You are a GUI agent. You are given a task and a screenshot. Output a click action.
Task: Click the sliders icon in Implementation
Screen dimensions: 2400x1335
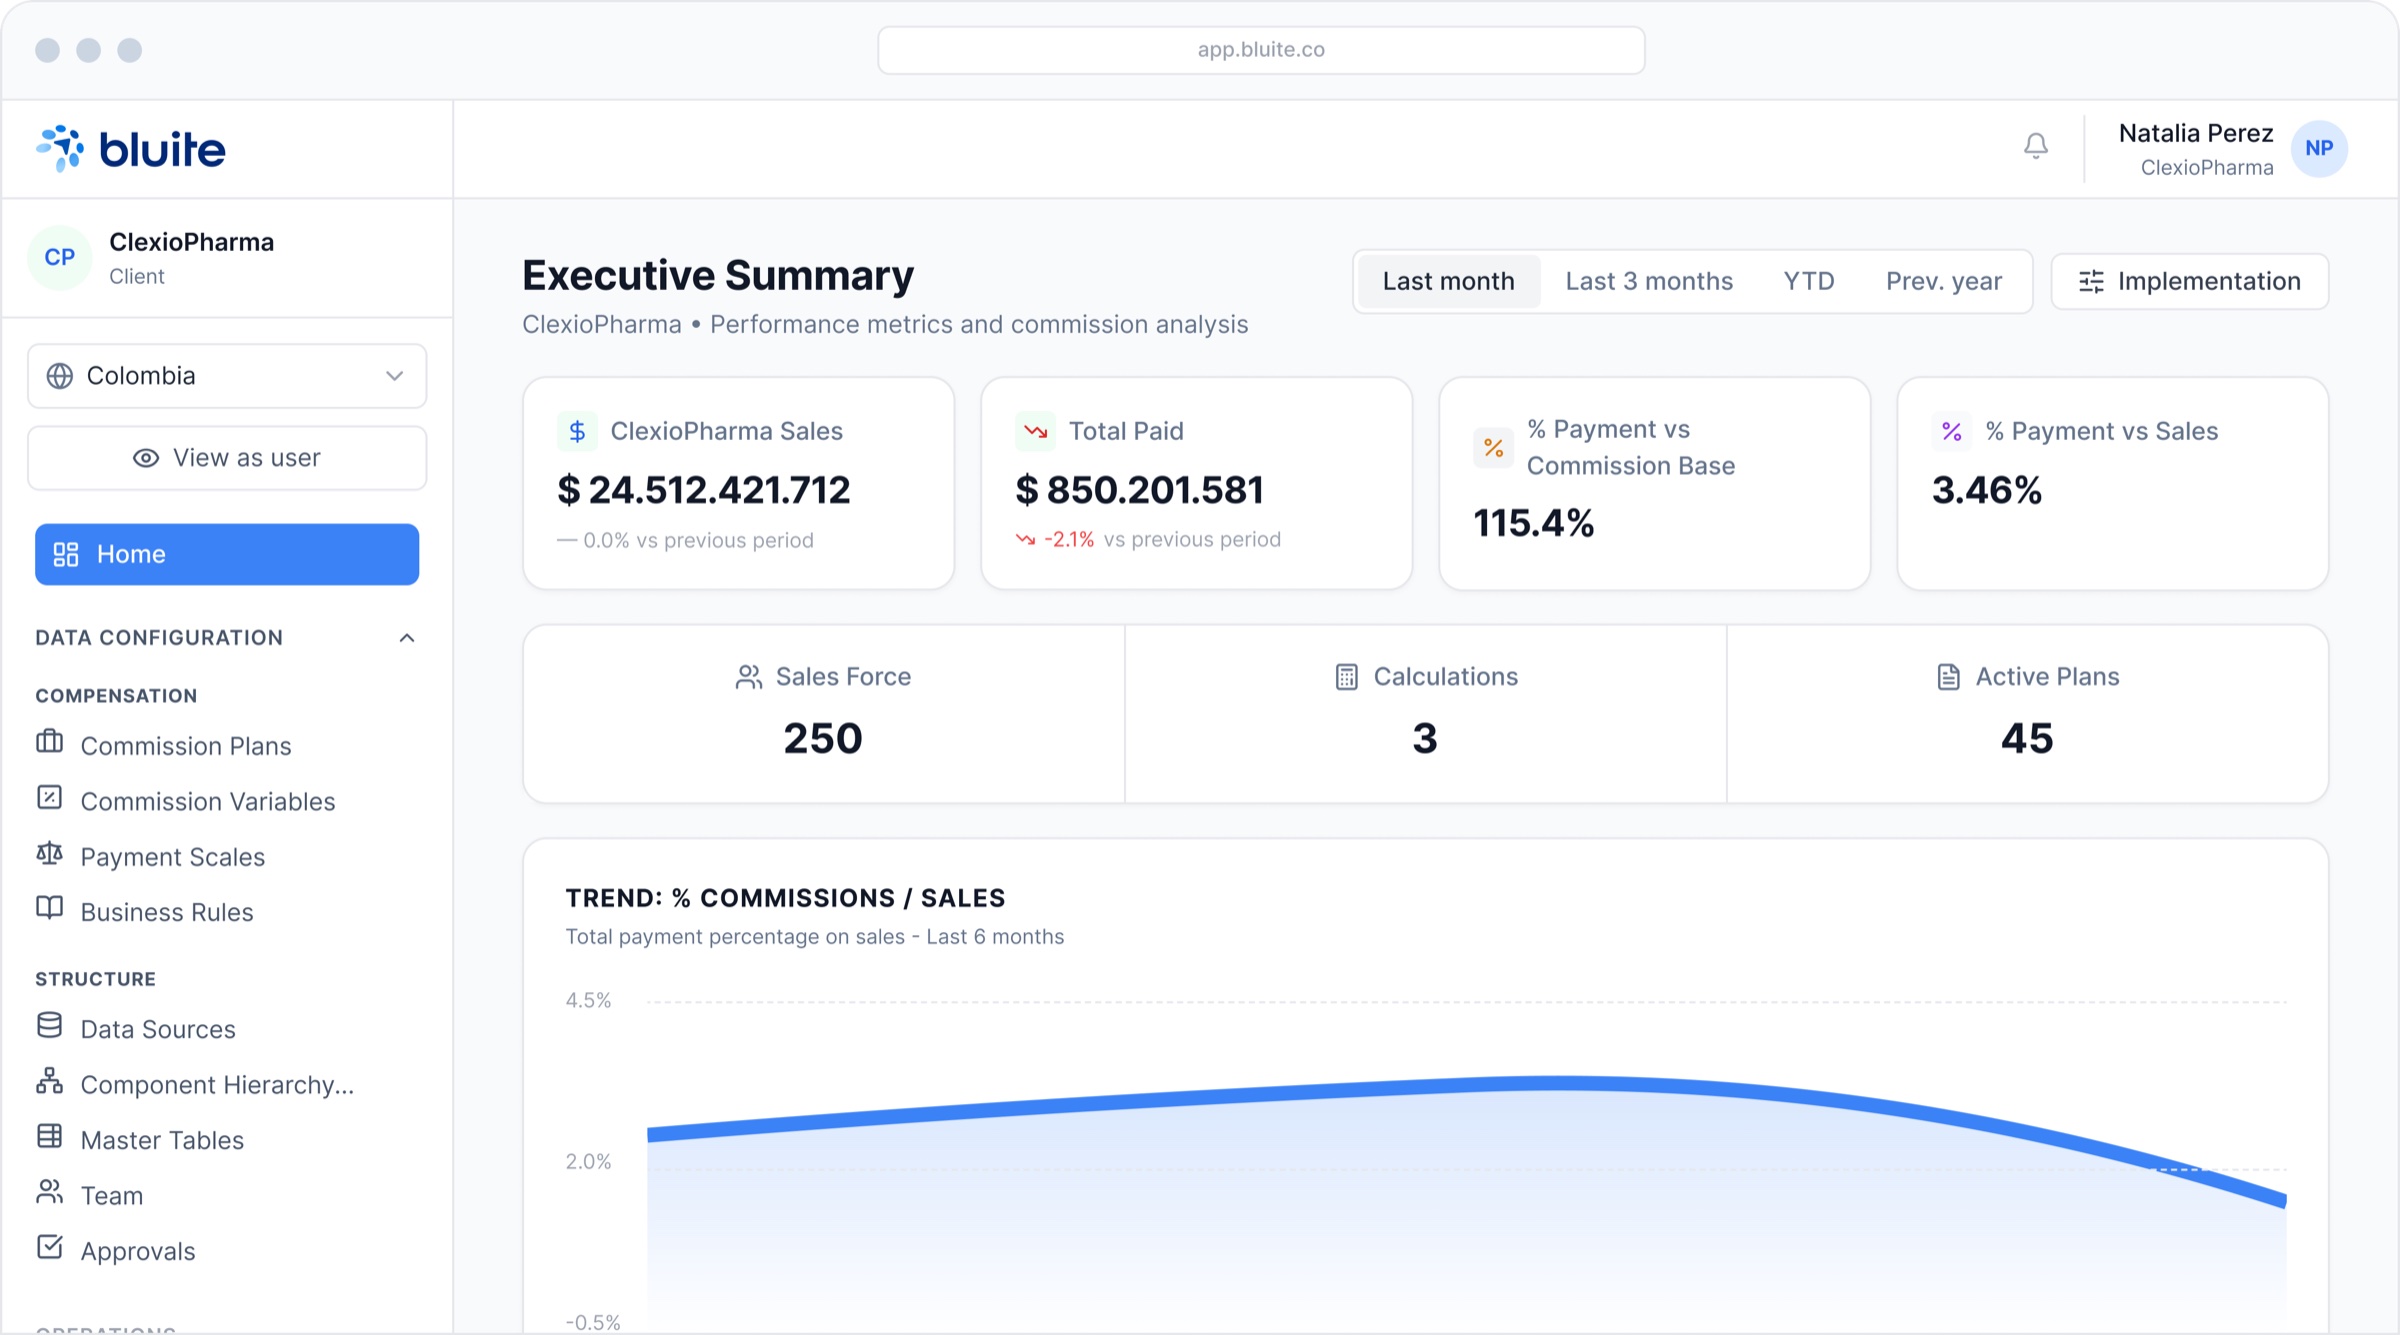click(2091, 282)
